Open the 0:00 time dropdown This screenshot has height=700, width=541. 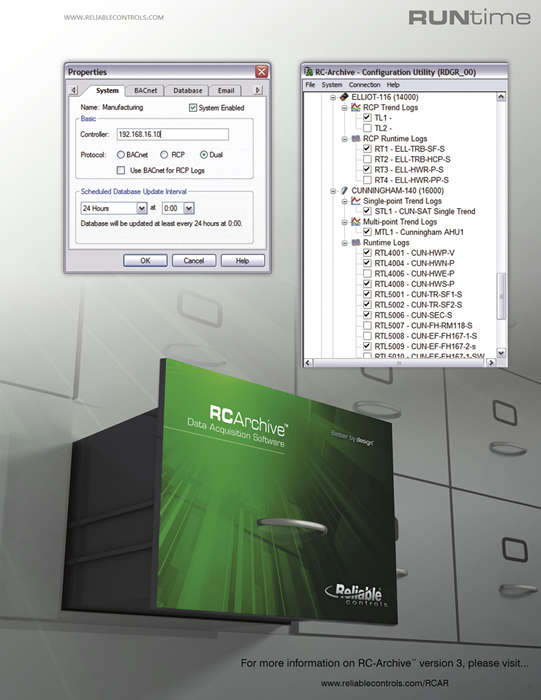[189, 208]
